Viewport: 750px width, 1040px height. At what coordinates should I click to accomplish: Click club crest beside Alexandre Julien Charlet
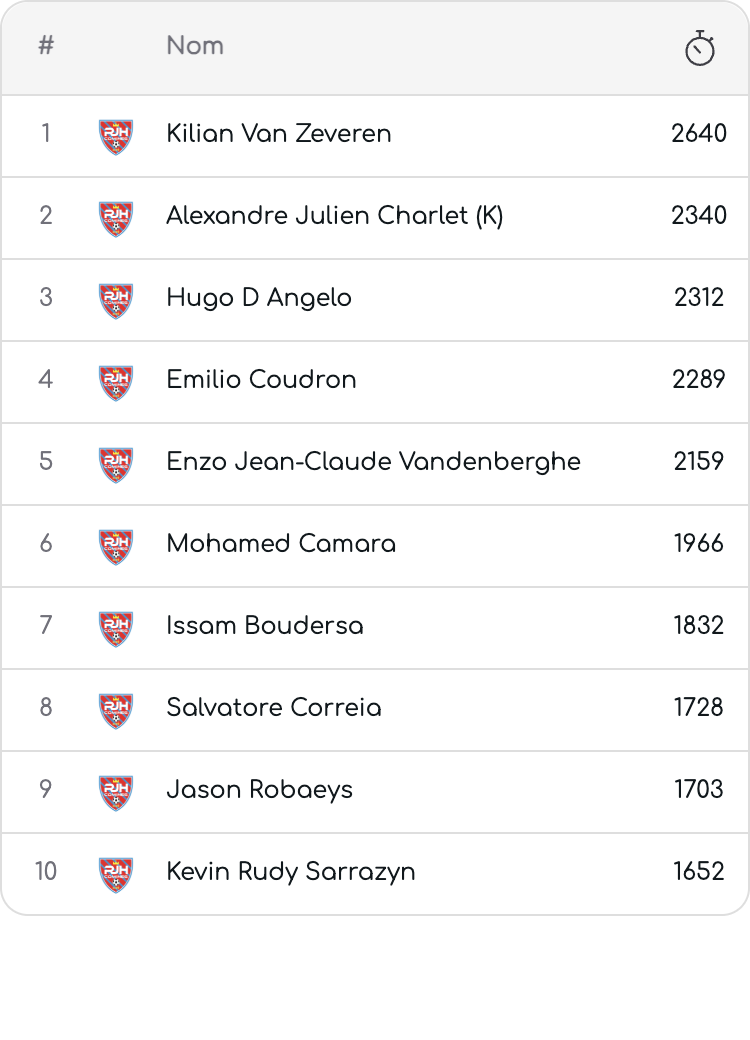pyautogui.click(x=116, y=219)
